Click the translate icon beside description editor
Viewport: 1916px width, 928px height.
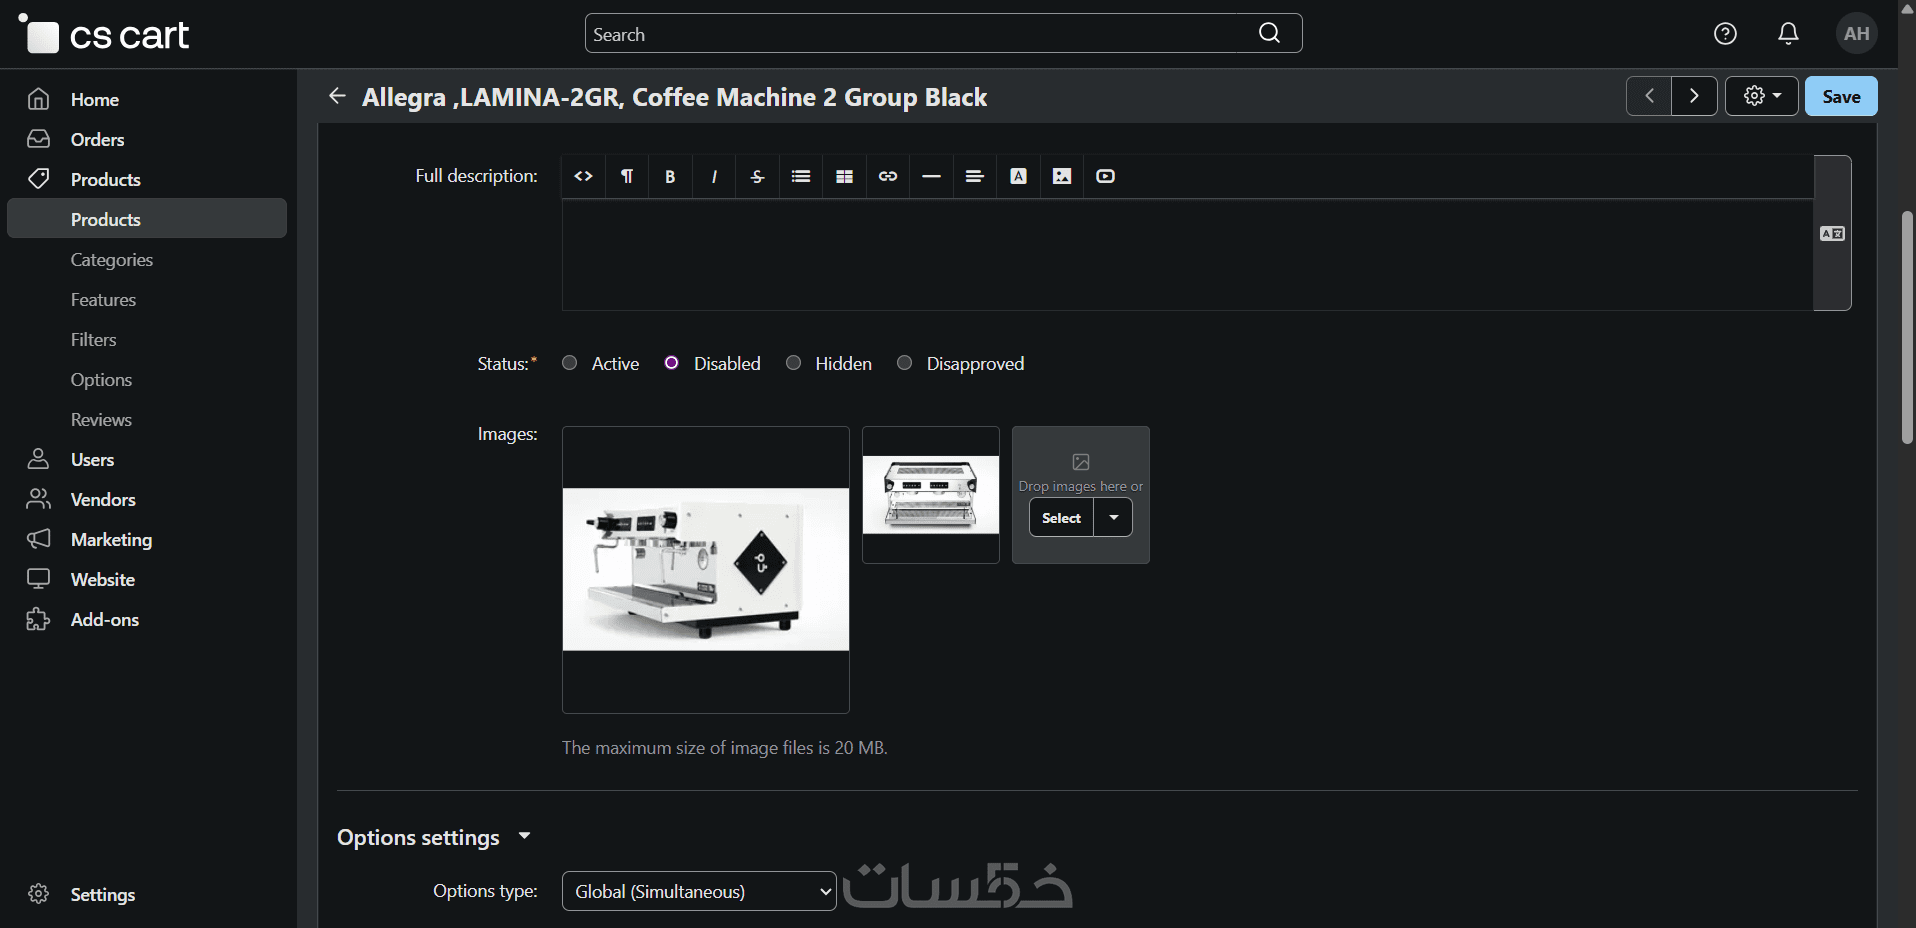[x=1832, y=234]
